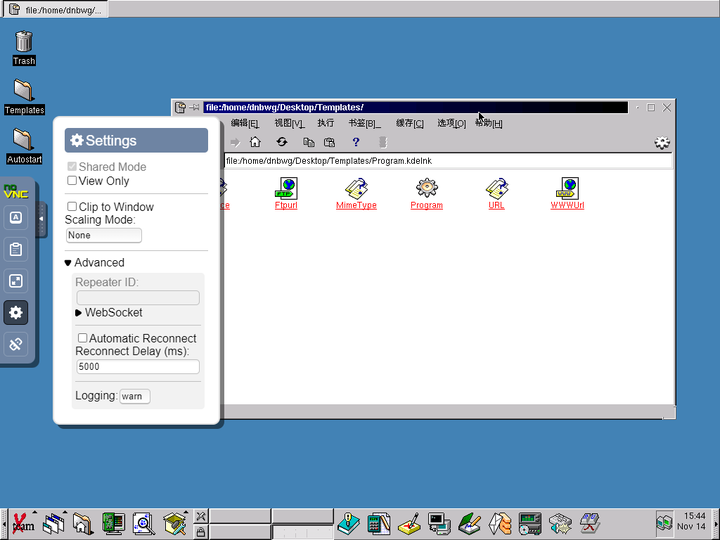Image resolution: width=720 pixels, height=540 pixels.
Task: Open the Scaling Mode dropdown
Action: [x=104, y=235]
